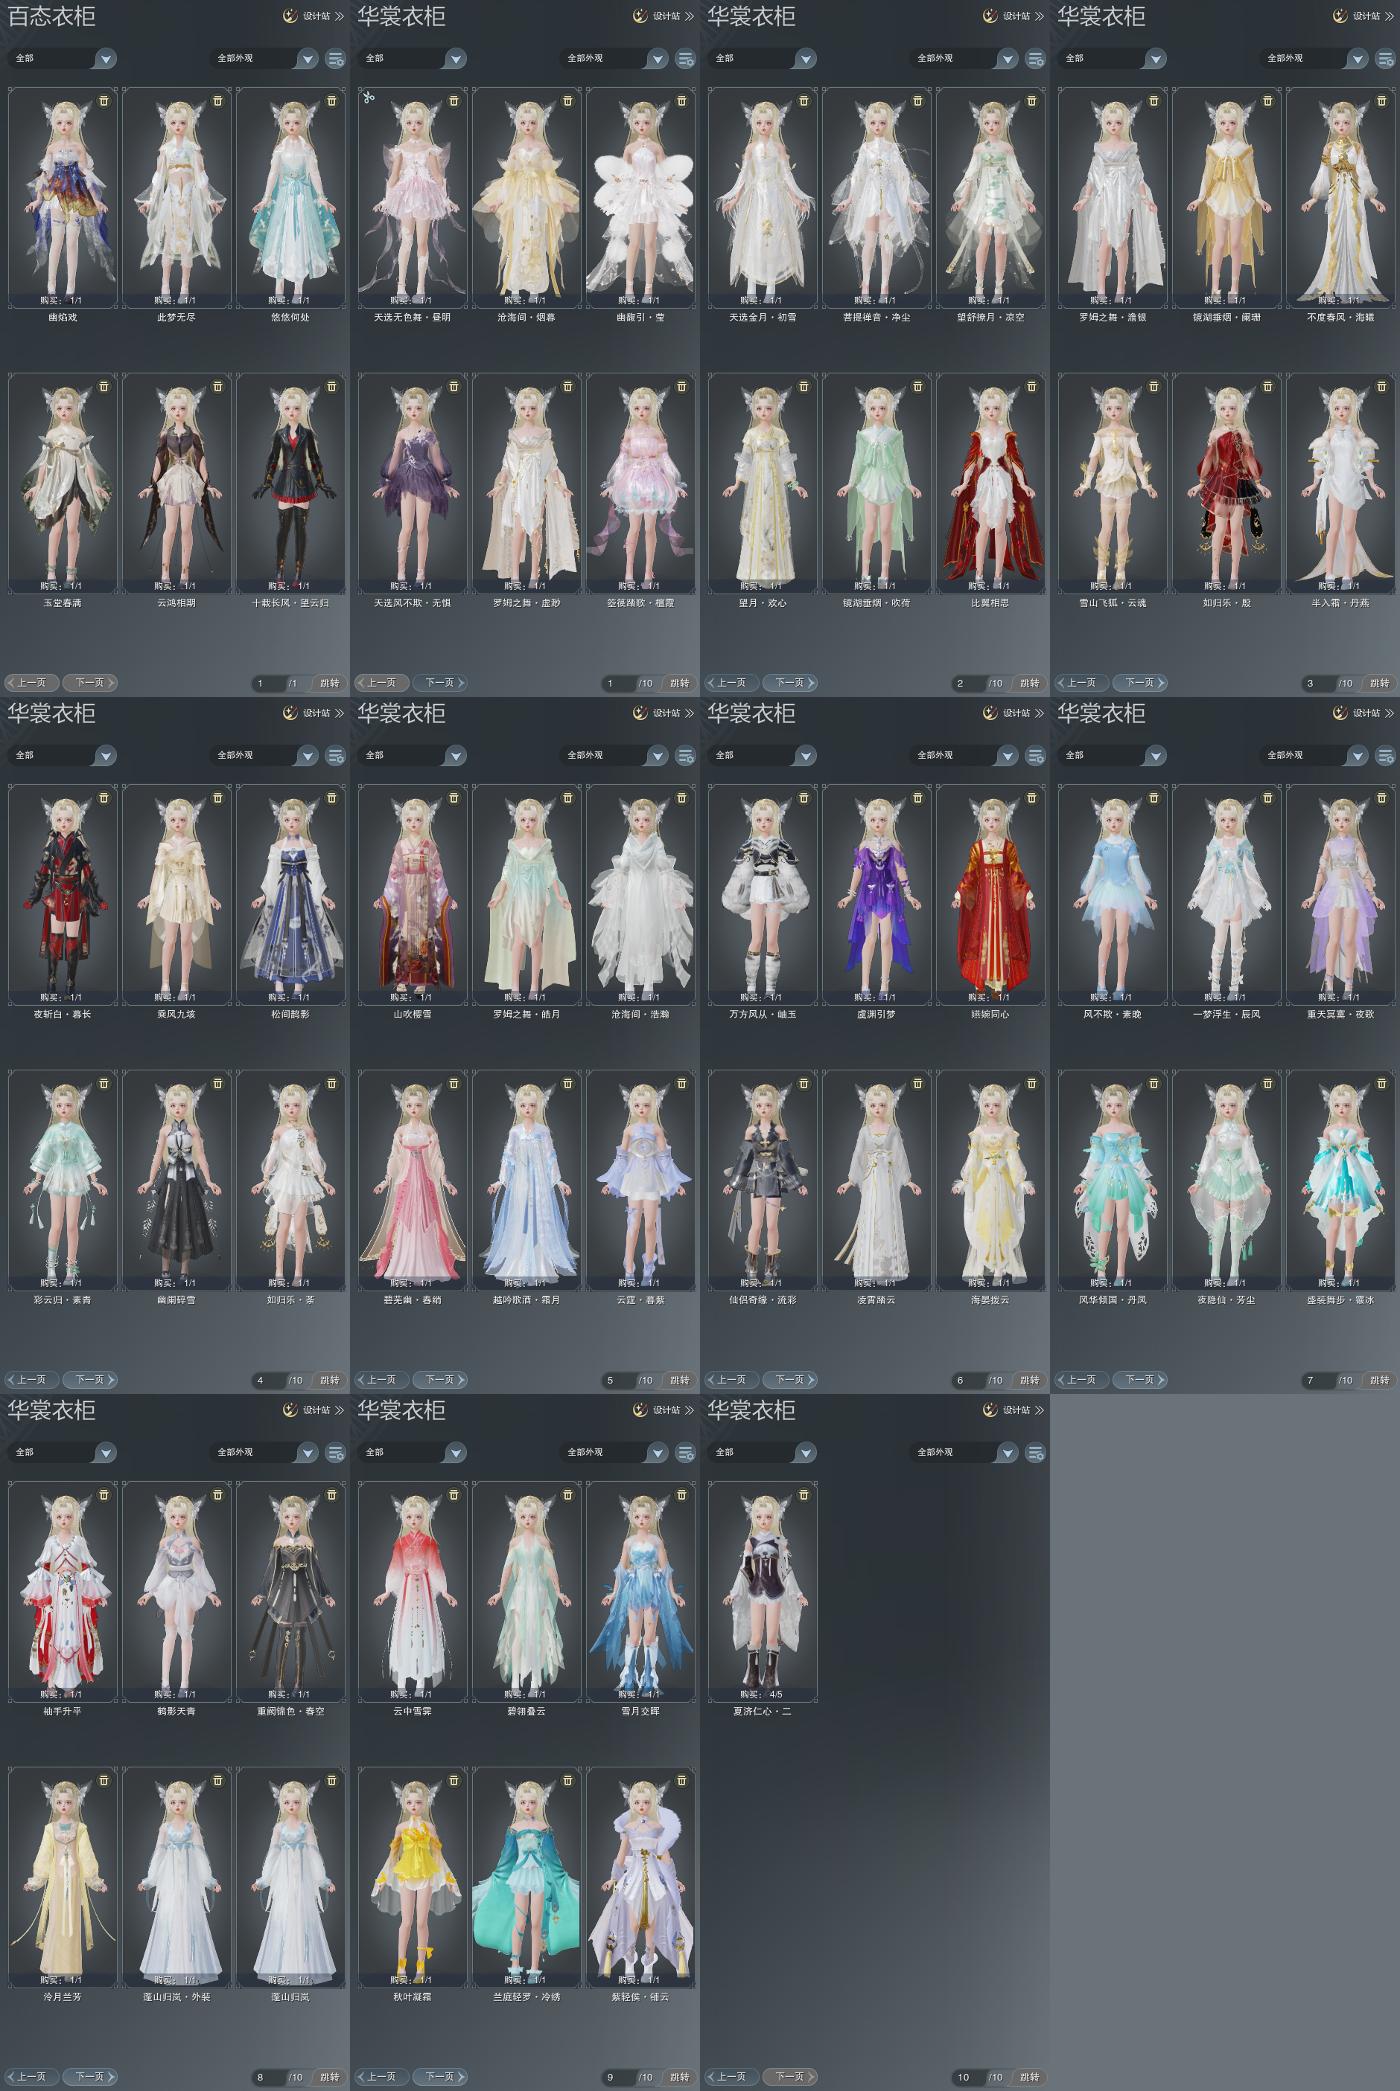Click the page number field showing 6
This screenshot has height=2091, width=1400.
tap(968, 1381)
